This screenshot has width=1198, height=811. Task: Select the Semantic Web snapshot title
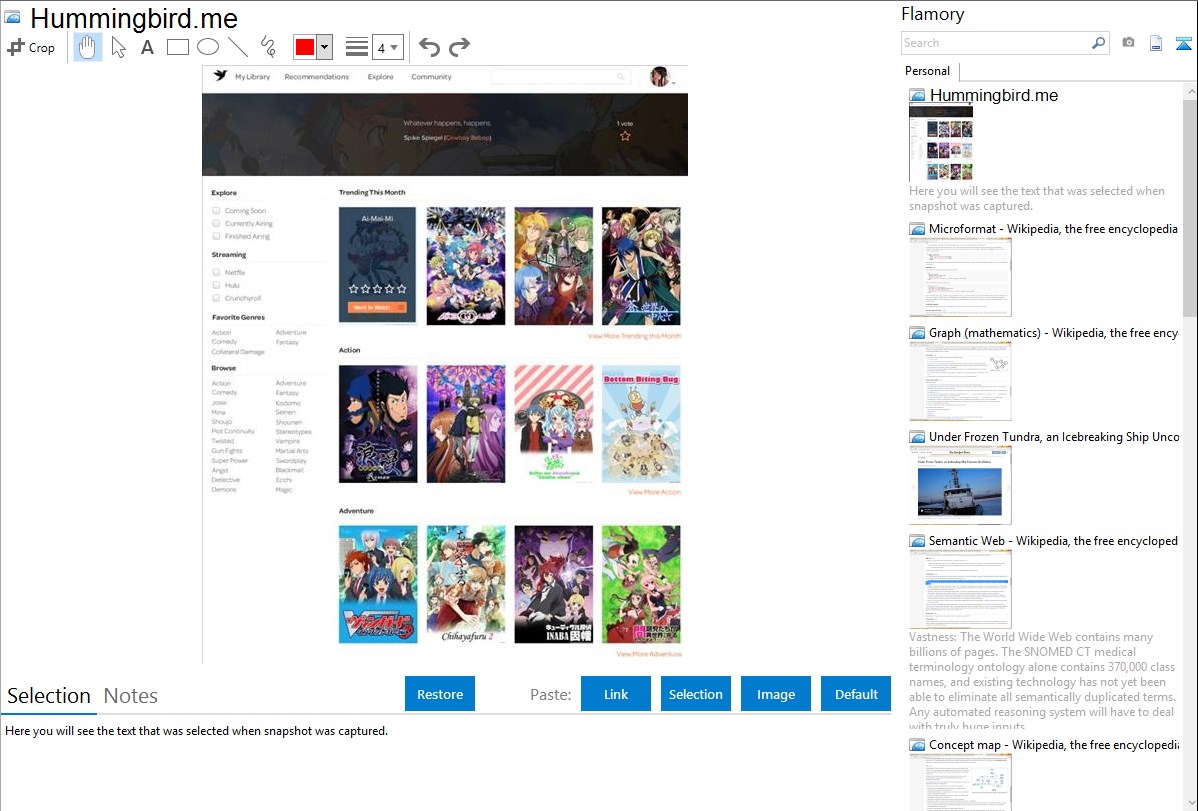tap(1053, 541)
